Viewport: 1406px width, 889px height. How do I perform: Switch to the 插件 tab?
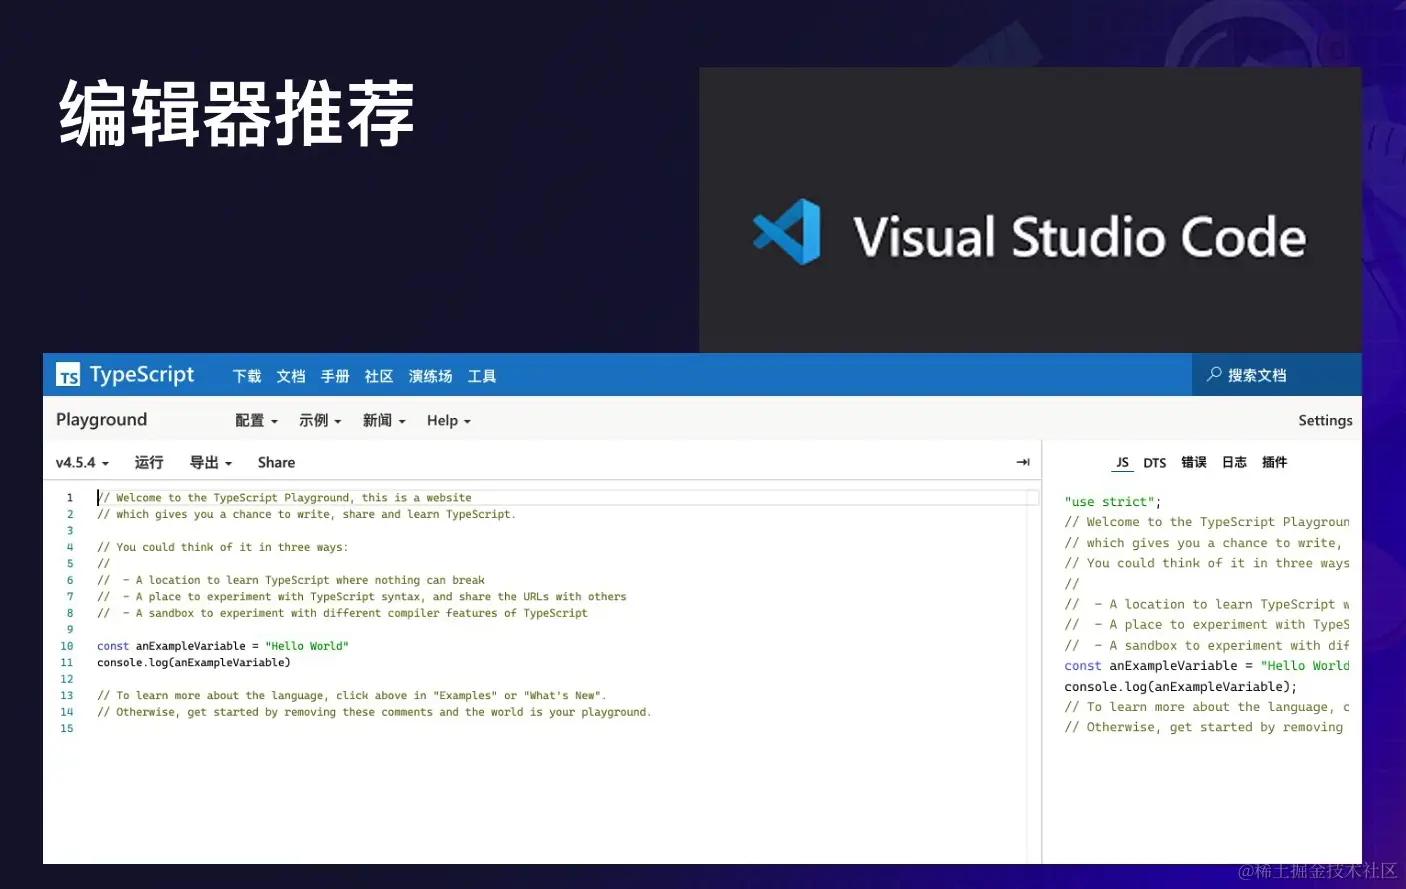click(x=1274, y=462)
